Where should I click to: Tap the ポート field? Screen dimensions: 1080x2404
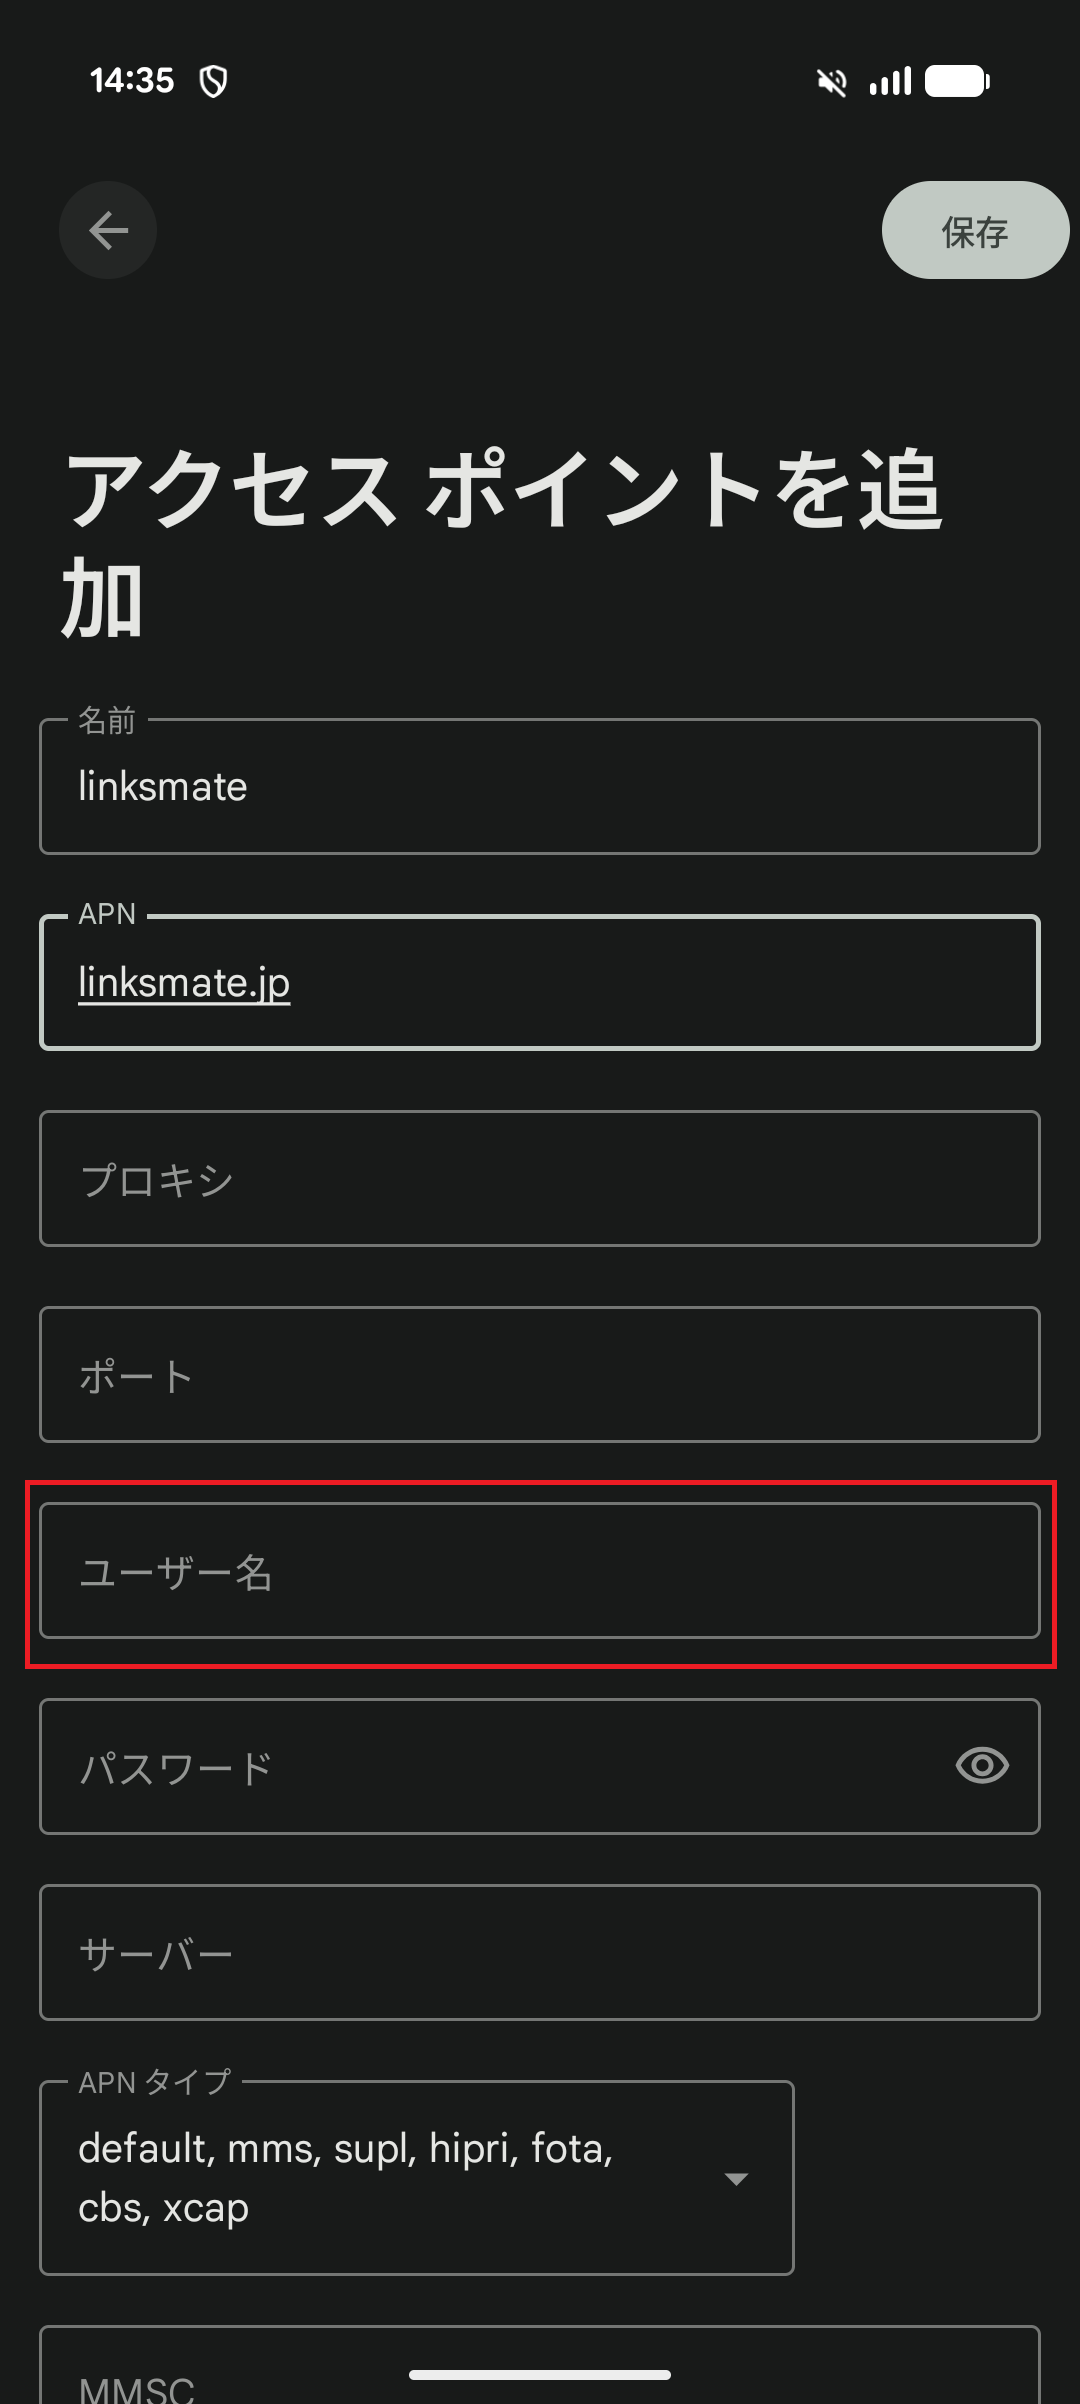click(540, 1374)
